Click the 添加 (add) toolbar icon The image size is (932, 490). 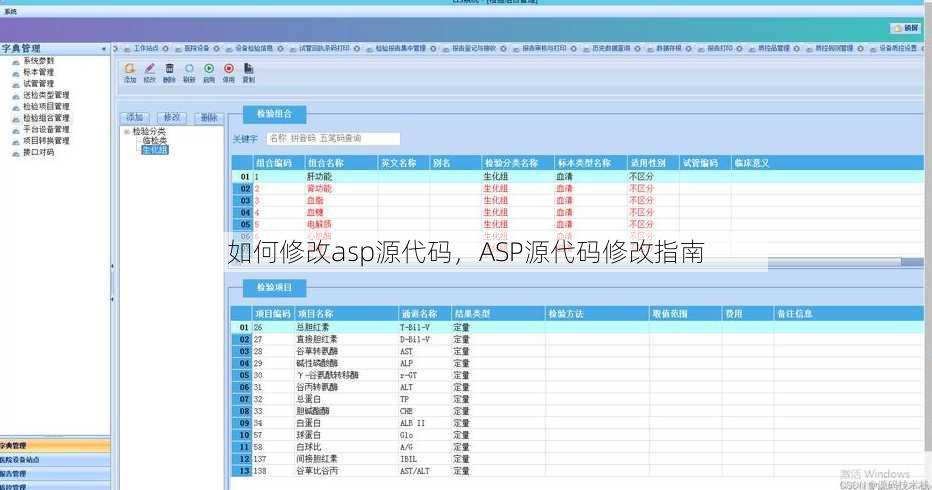pos(130,69)
